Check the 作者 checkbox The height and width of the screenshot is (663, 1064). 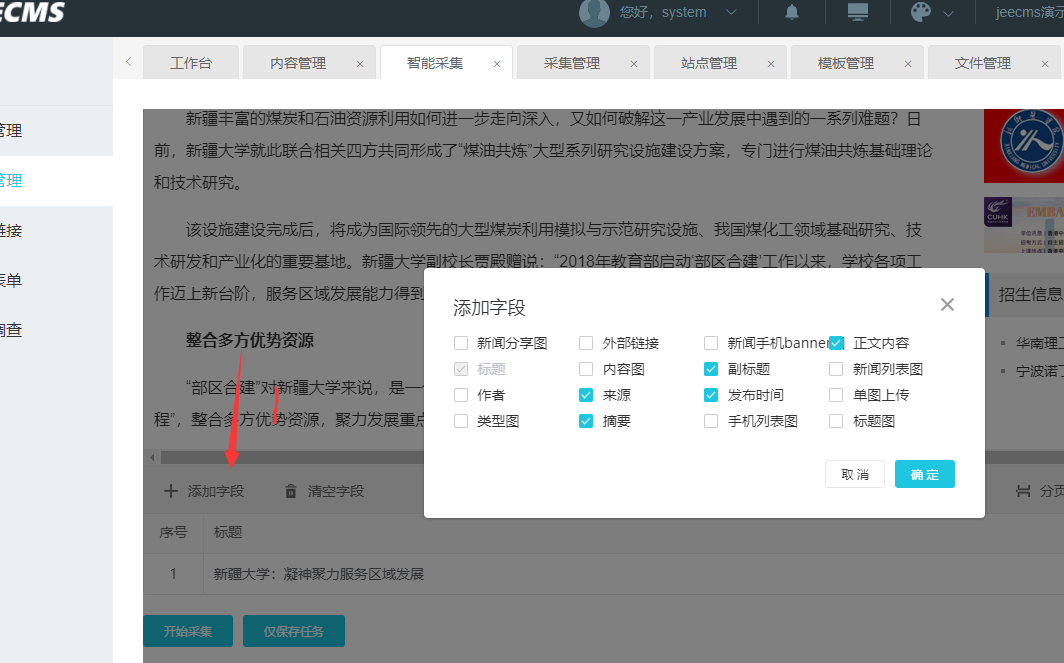coord(461,395)
